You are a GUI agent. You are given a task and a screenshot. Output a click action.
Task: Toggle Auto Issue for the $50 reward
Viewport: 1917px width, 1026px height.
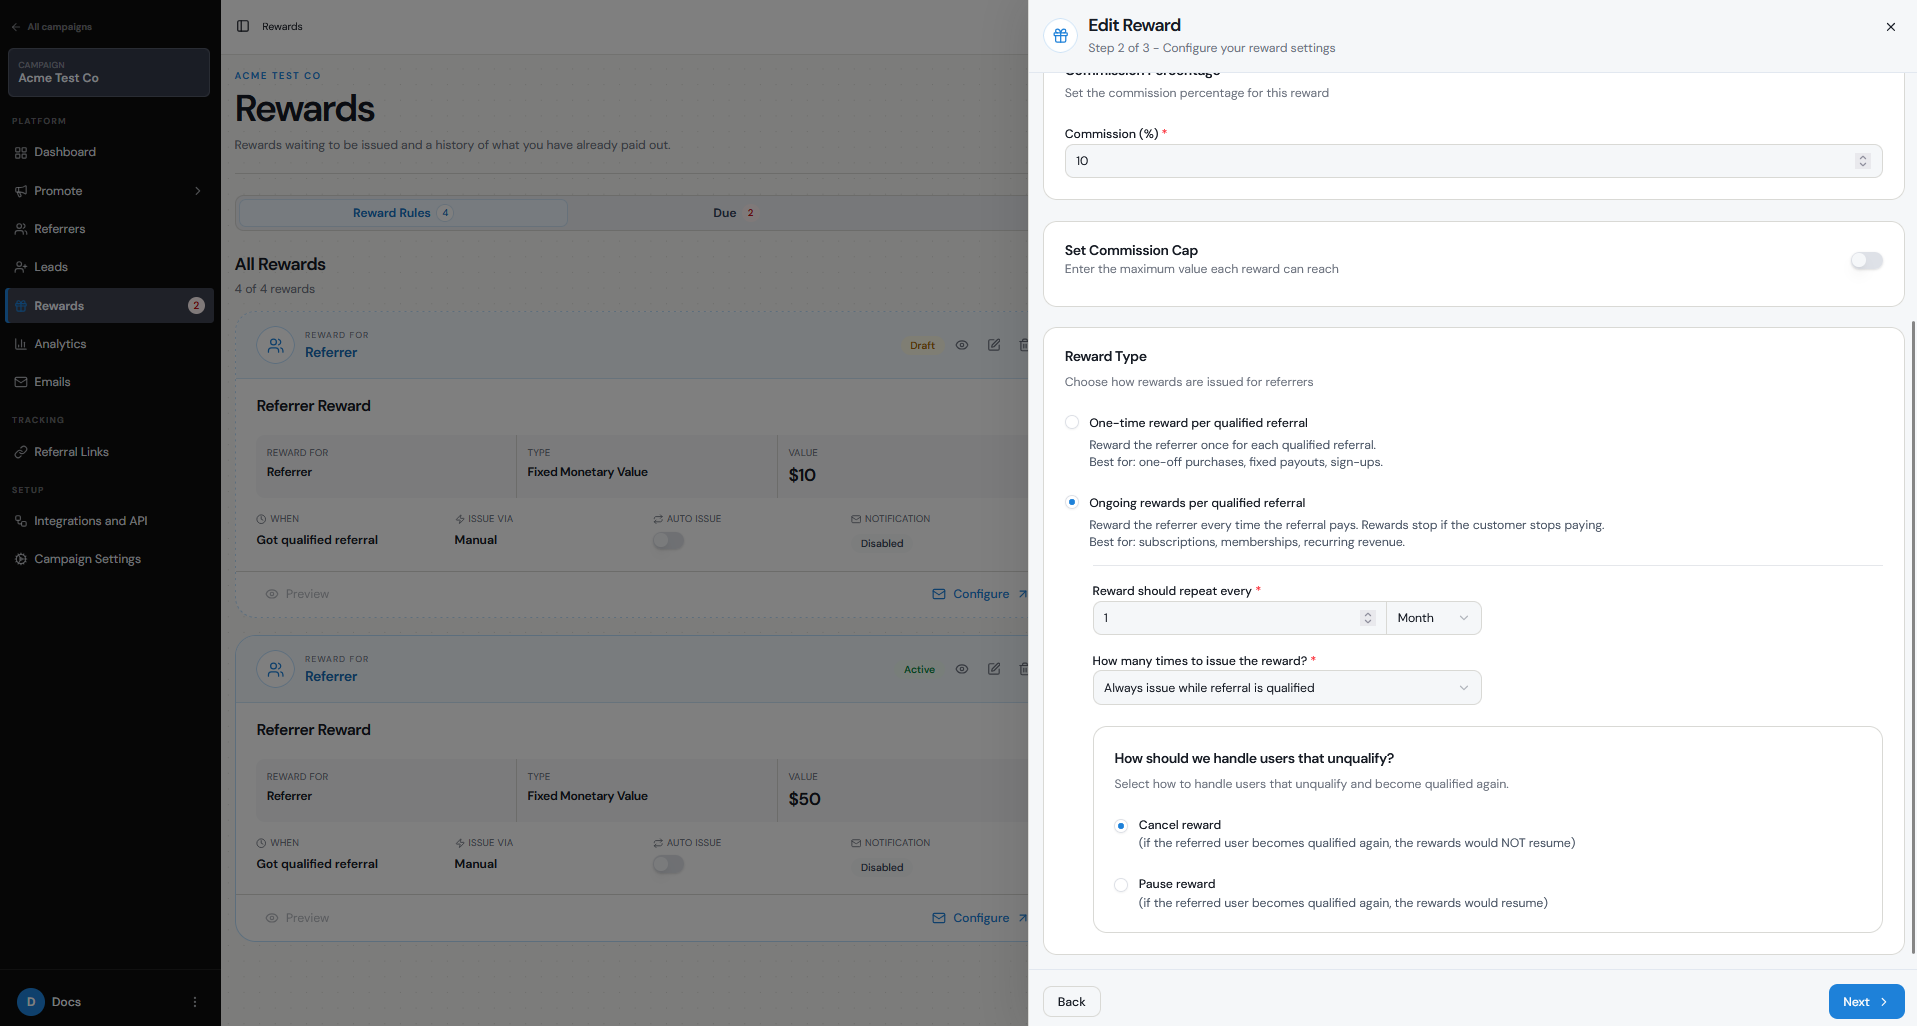click(668, 865)
